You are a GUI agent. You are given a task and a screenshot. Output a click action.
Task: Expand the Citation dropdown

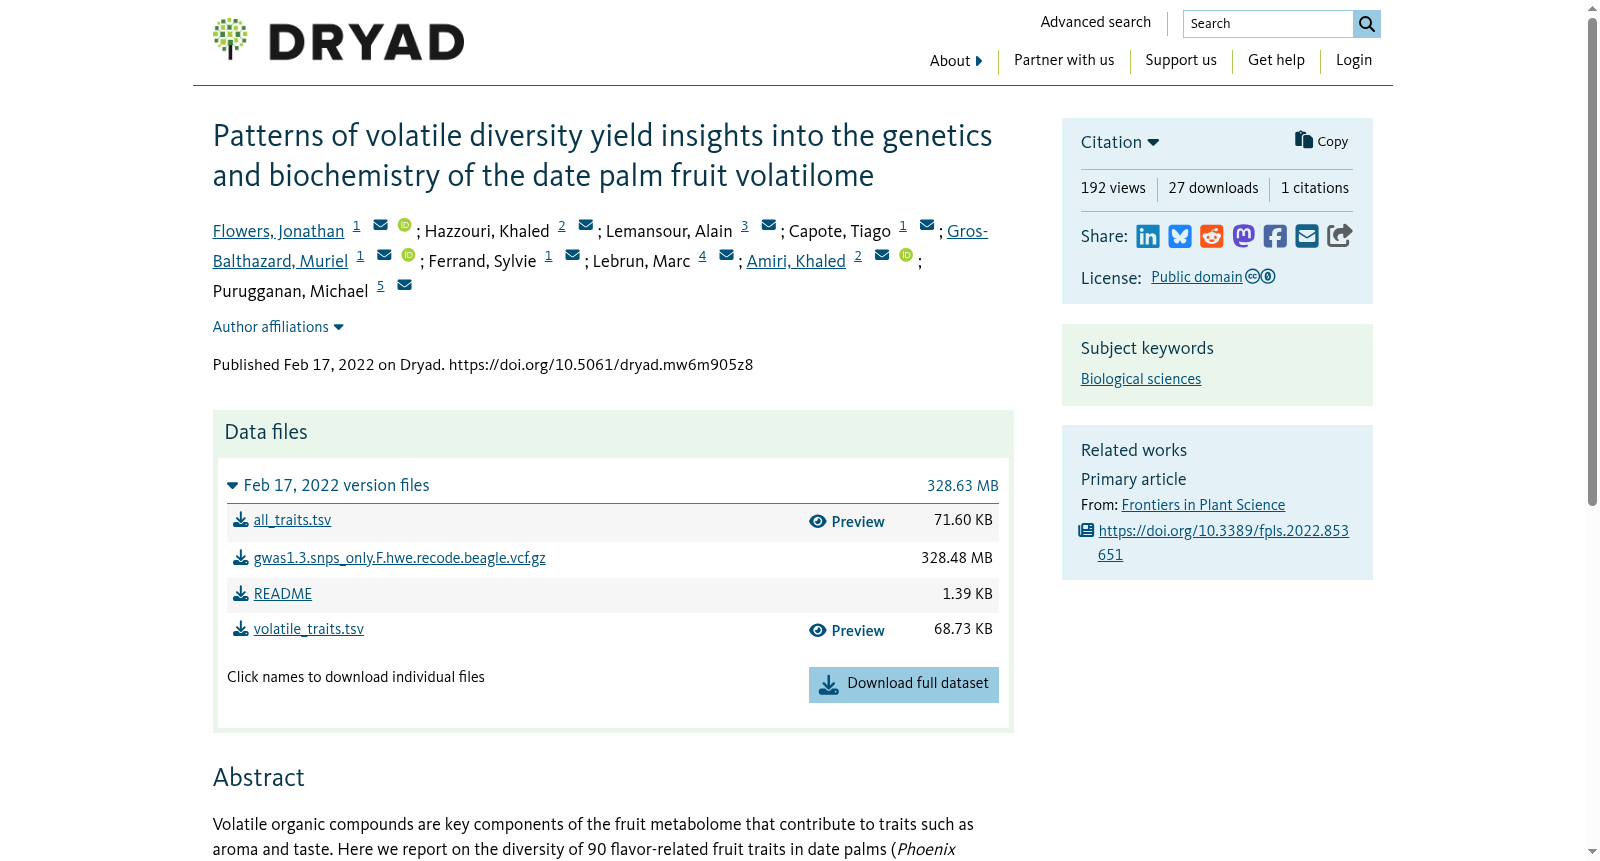pyautogui.click(x=1120, y=142)
